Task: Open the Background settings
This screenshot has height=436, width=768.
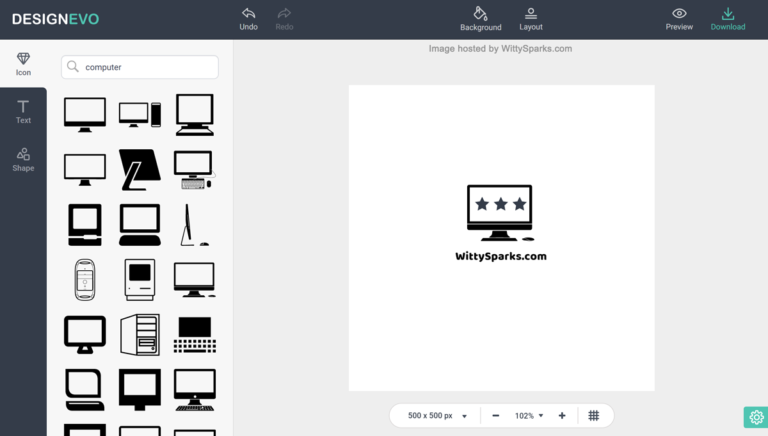Action: coord(480,19)
